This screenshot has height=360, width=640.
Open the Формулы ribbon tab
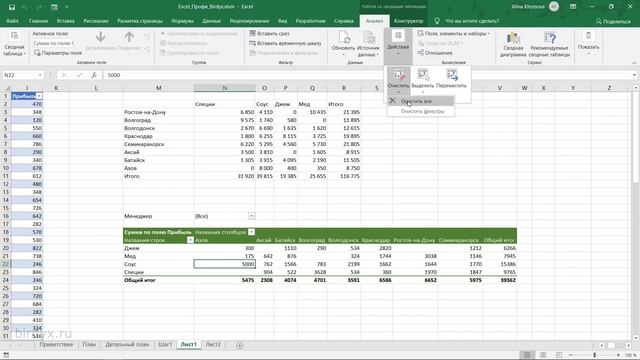click(182, 21)
